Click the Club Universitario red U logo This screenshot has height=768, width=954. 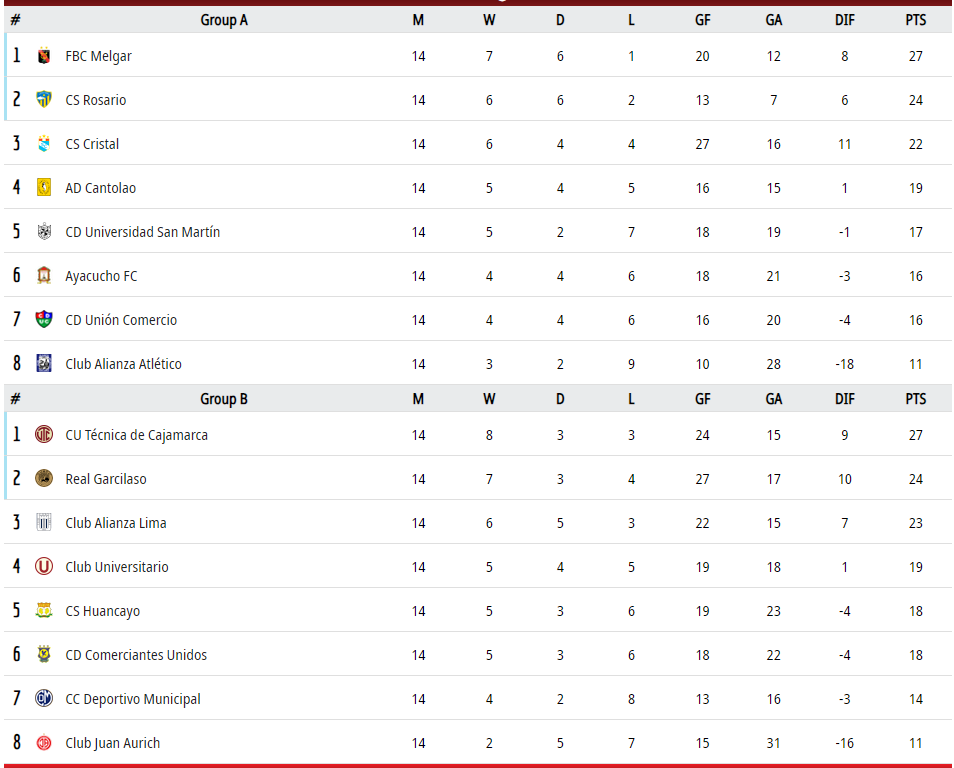coord(44,567)
